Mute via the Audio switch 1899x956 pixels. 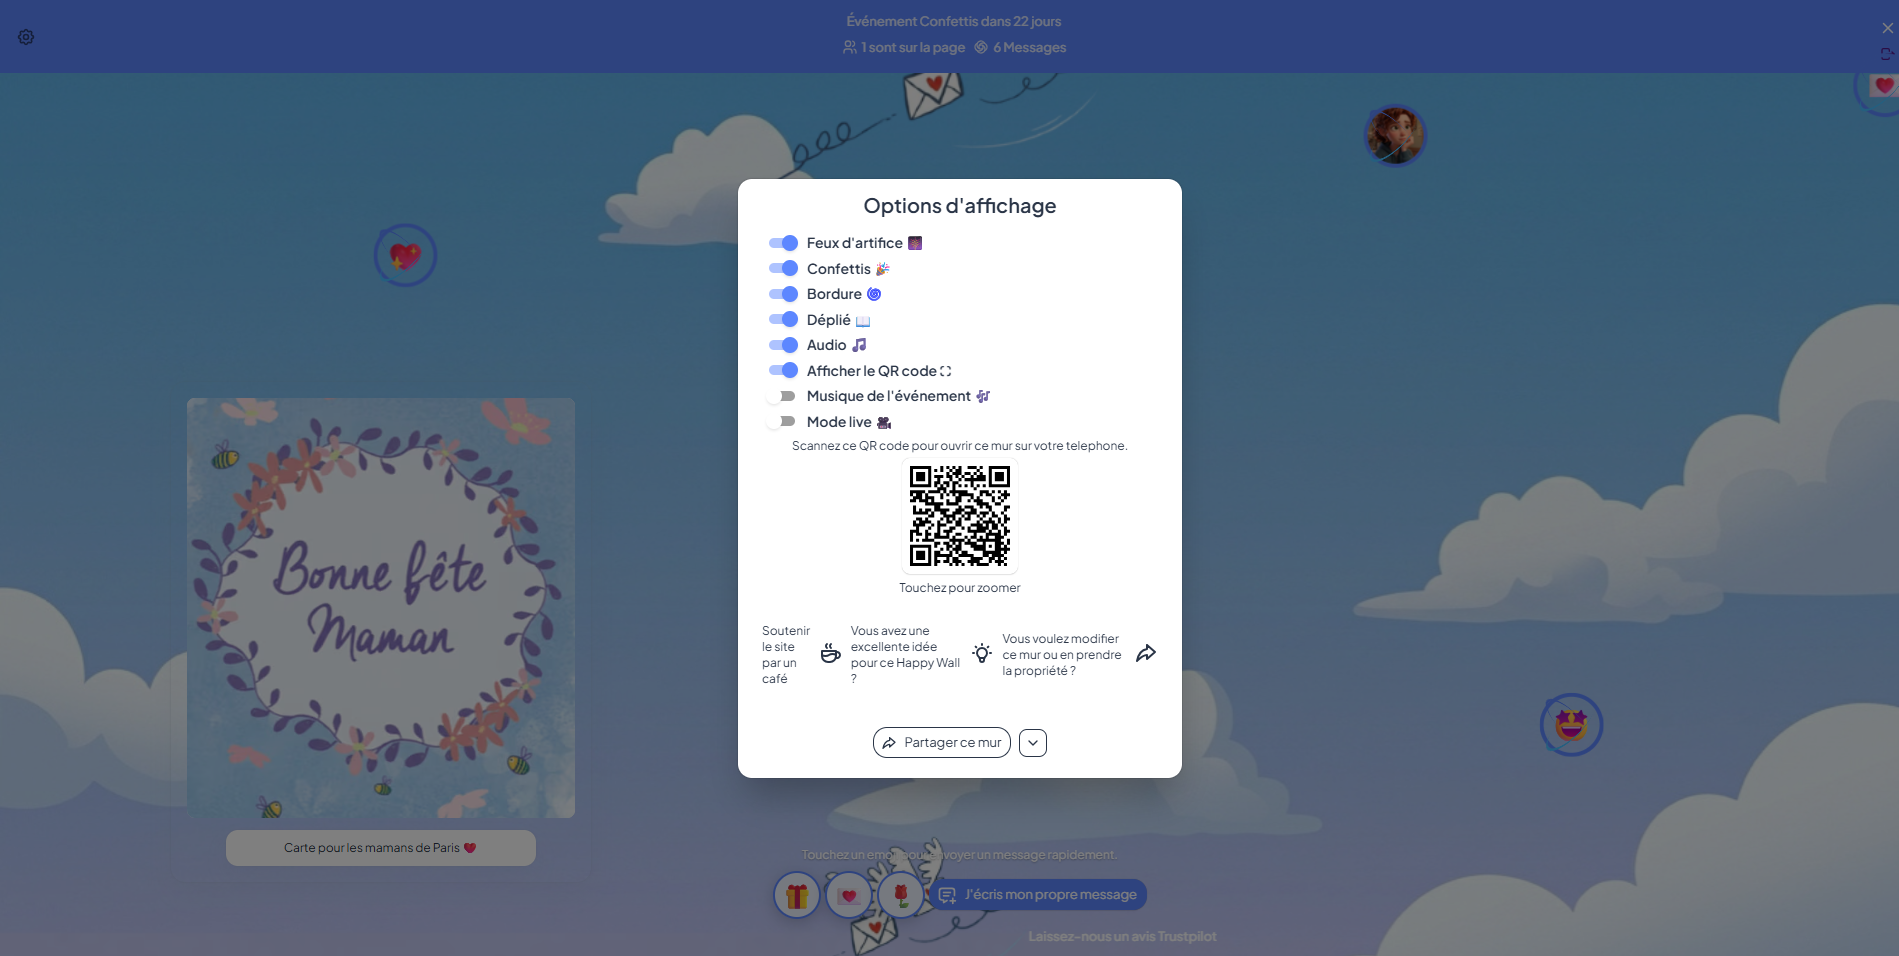(783, 345)
